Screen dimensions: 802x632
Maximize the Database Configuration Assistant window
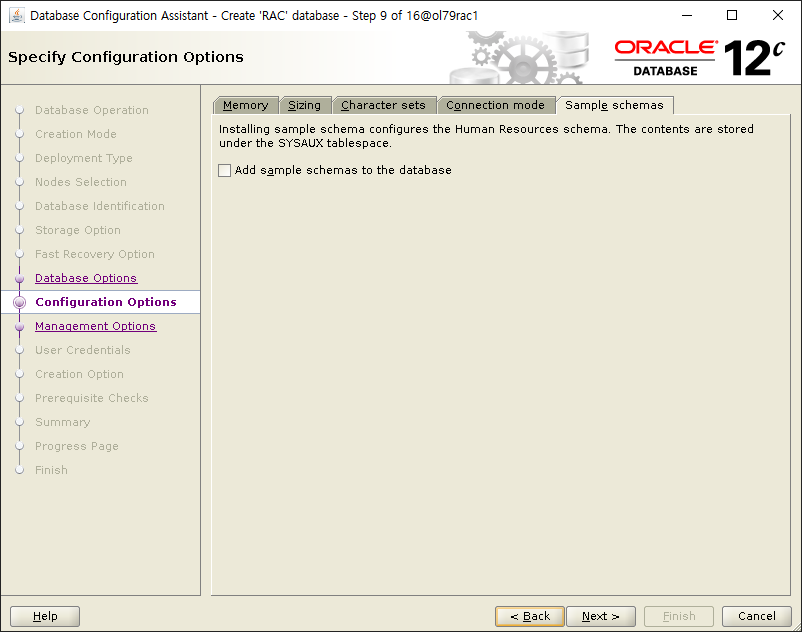[732, 15]
